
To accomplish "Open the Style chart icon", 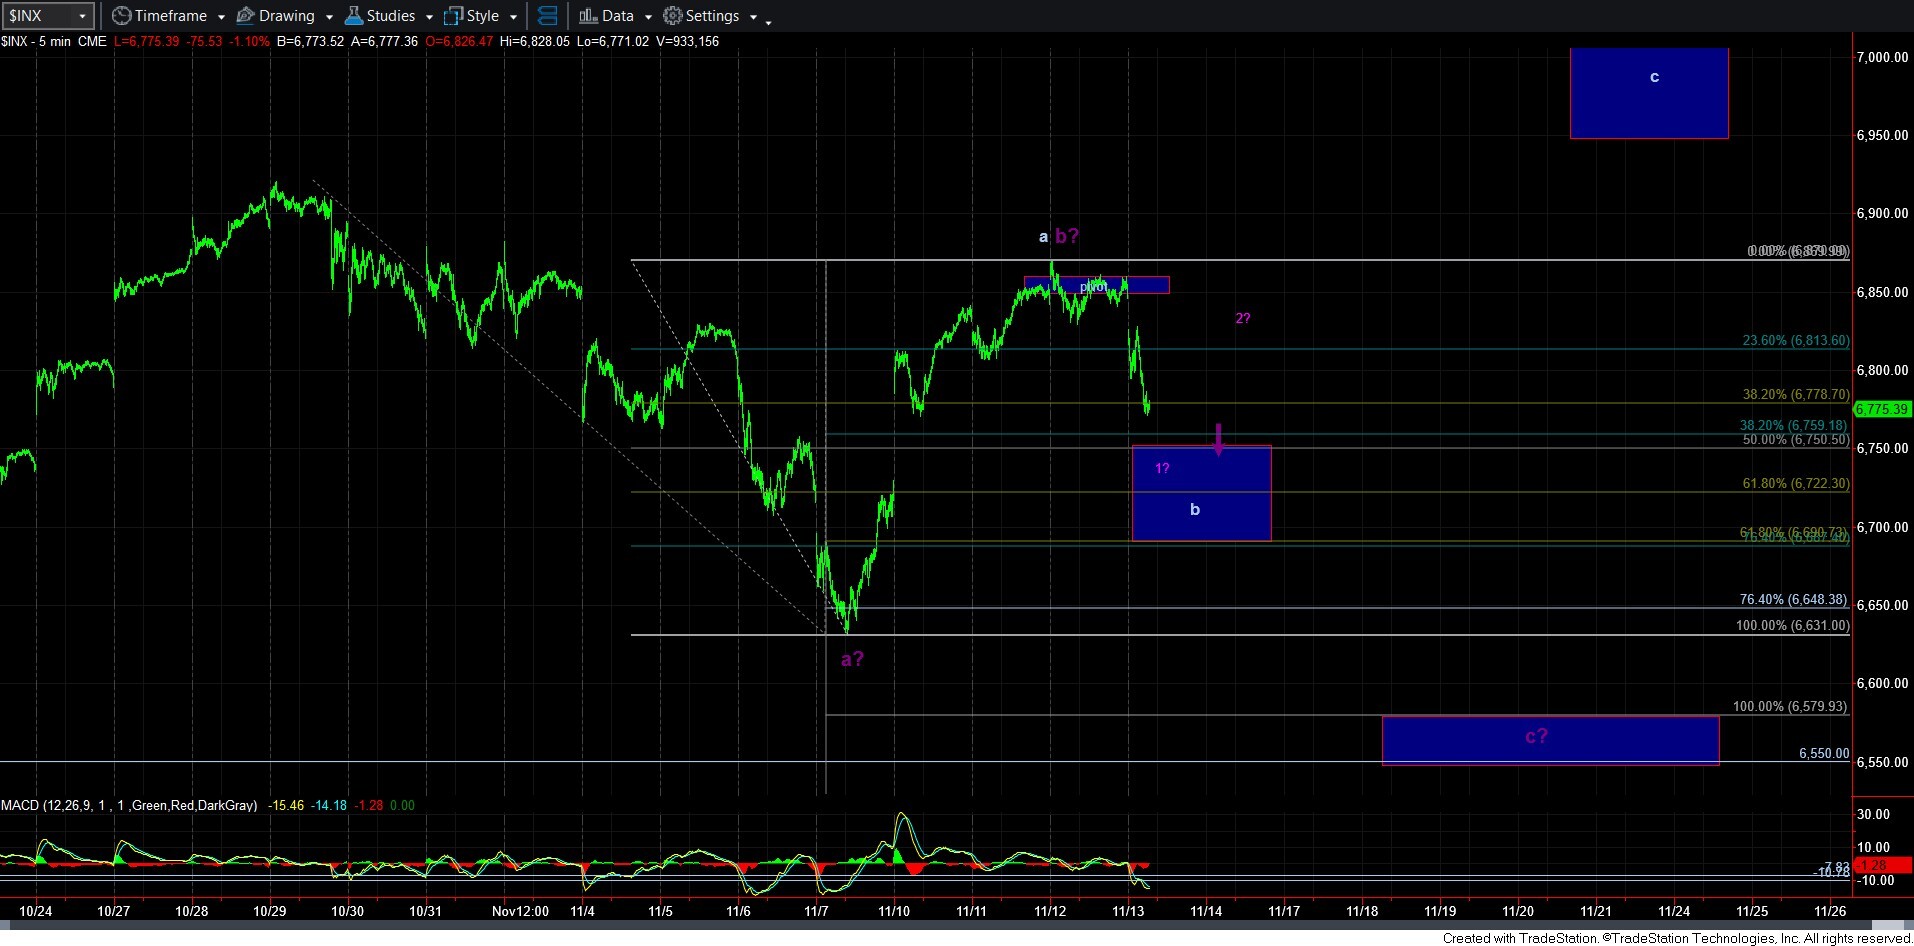I will click(452, 15).
